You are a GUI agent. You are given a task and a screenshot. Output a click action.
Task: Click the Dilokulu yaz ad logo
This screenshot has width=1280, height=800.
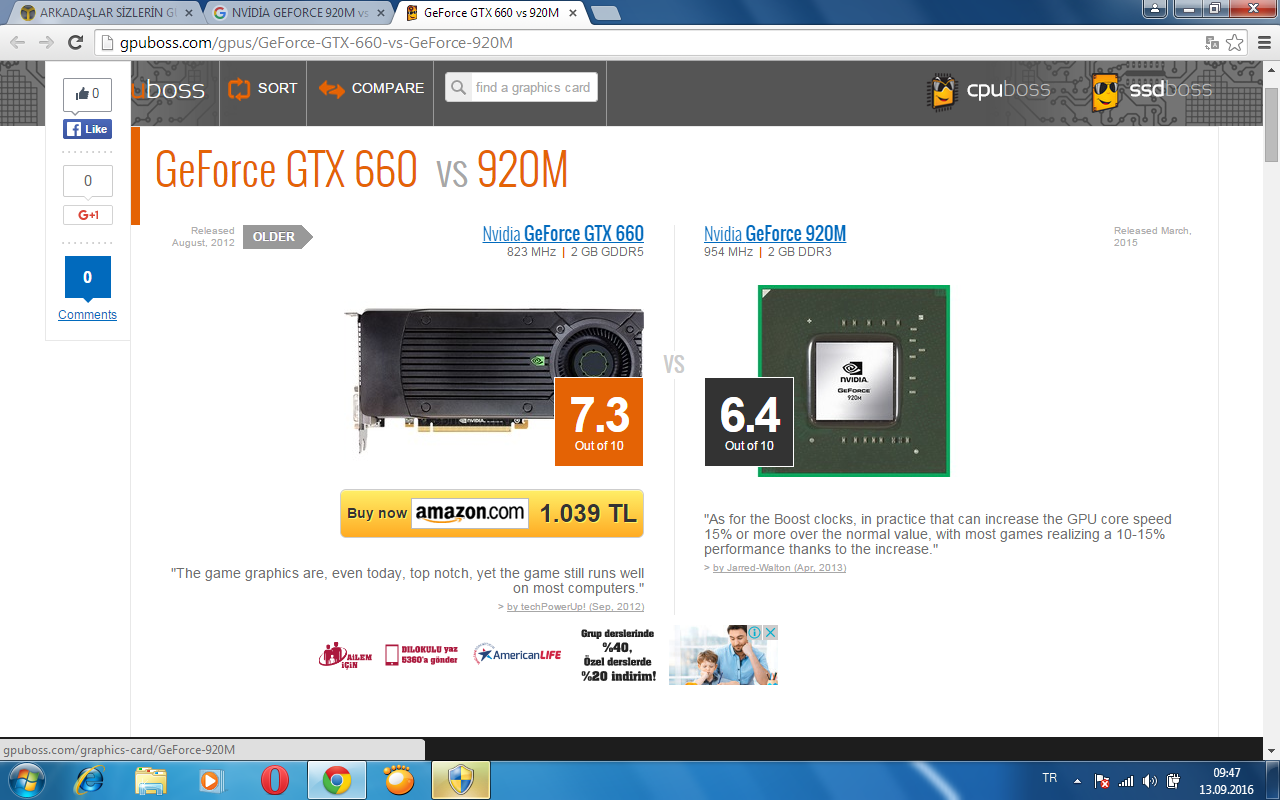[x=421, y=655]
